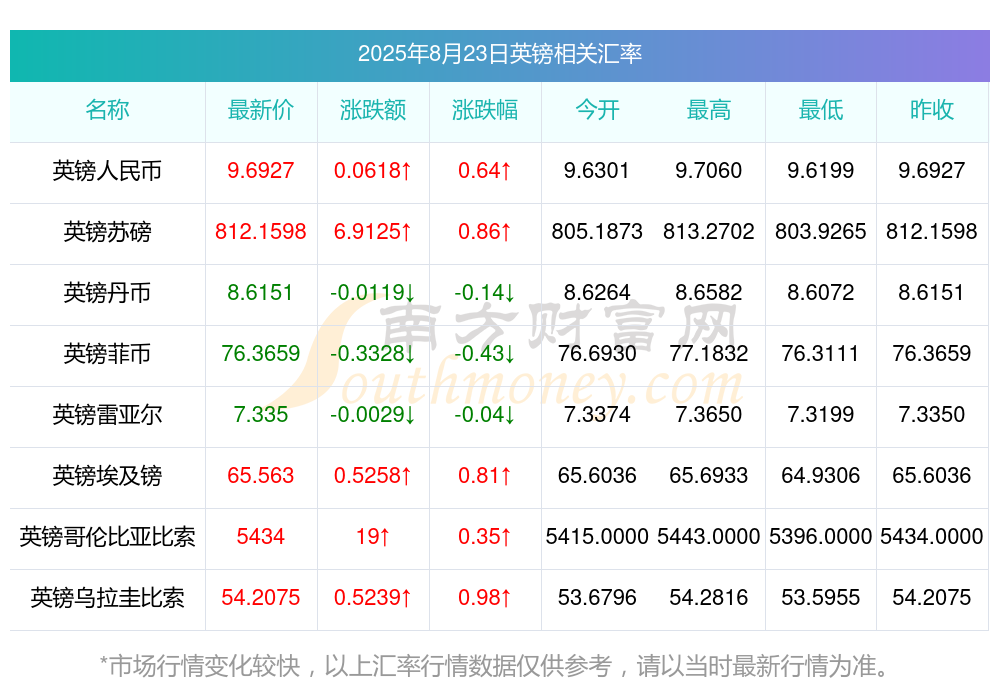The width and height of the screenshot is (1000, 698).
Task: Click change percent 0.64↑
Action: pyautogui.click(x=485, y=171)
